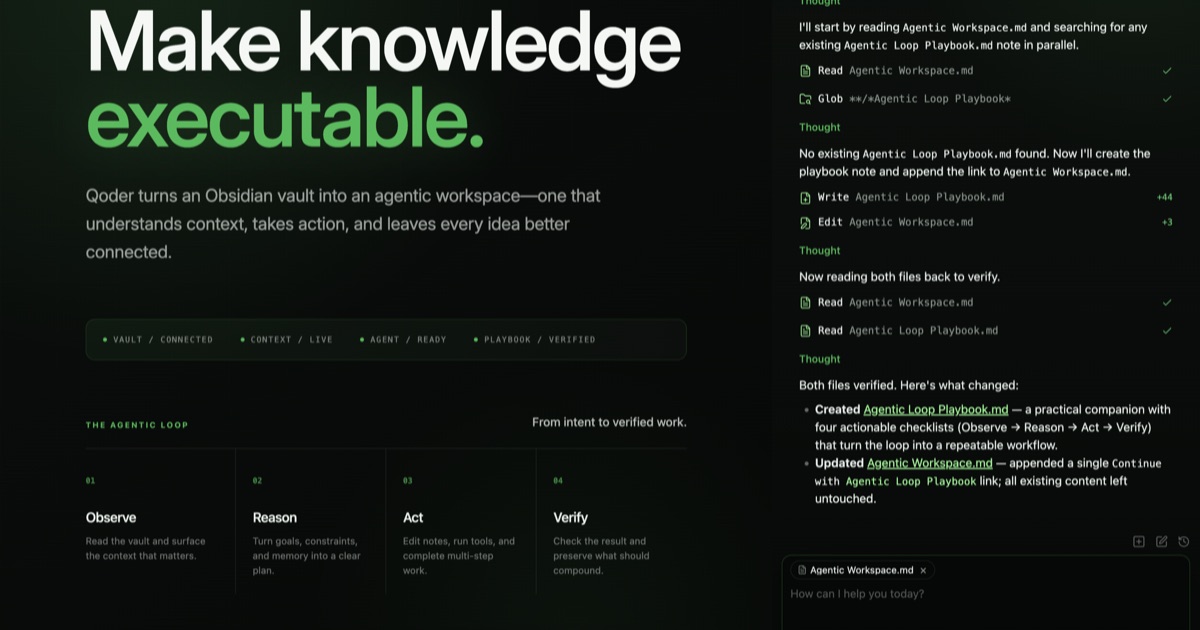Click the pencil compose icon above input
The image size is (1200, 630).
pos(1161,541)
